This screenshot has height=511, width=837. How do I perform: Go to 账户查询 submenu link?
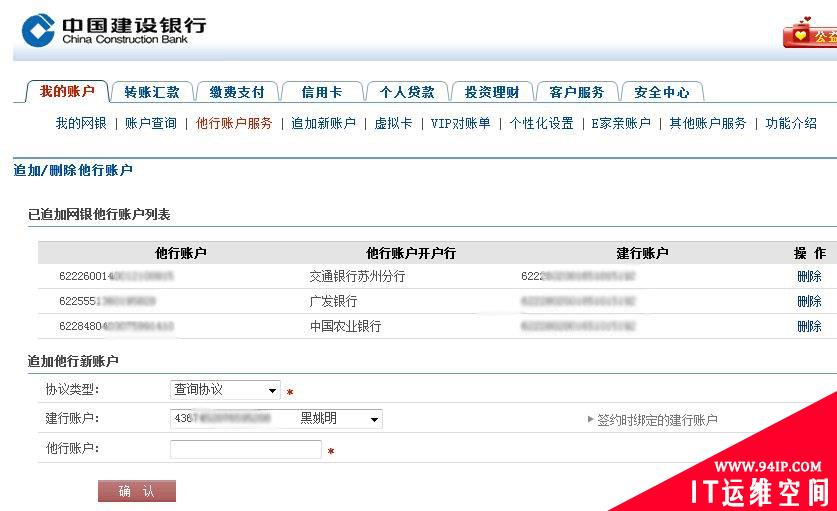(x=151, y=123)
